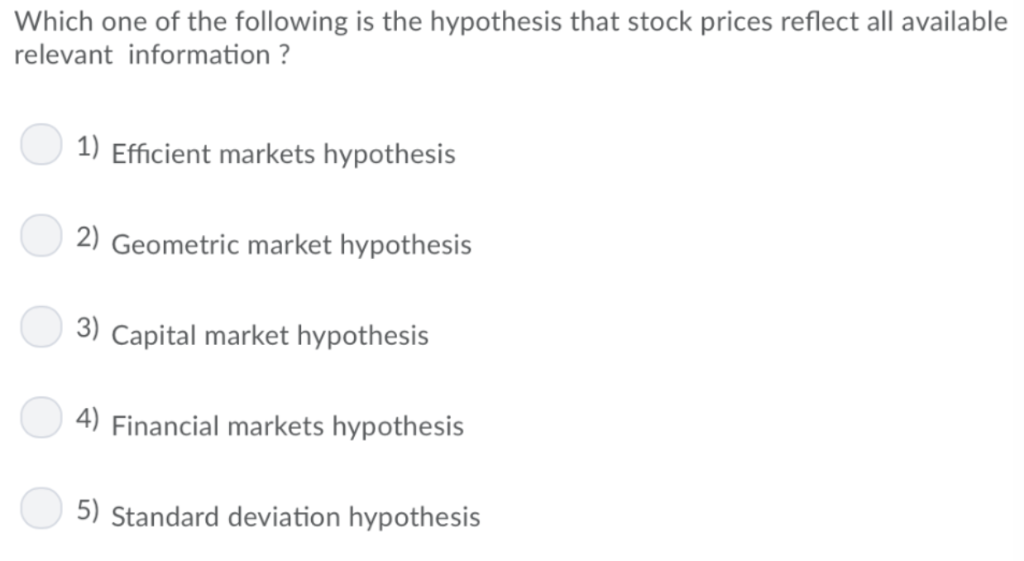Mark the Financial markets hypothesis radio button
This screenshot has height=561, width=1024.
tap(41, 417)
